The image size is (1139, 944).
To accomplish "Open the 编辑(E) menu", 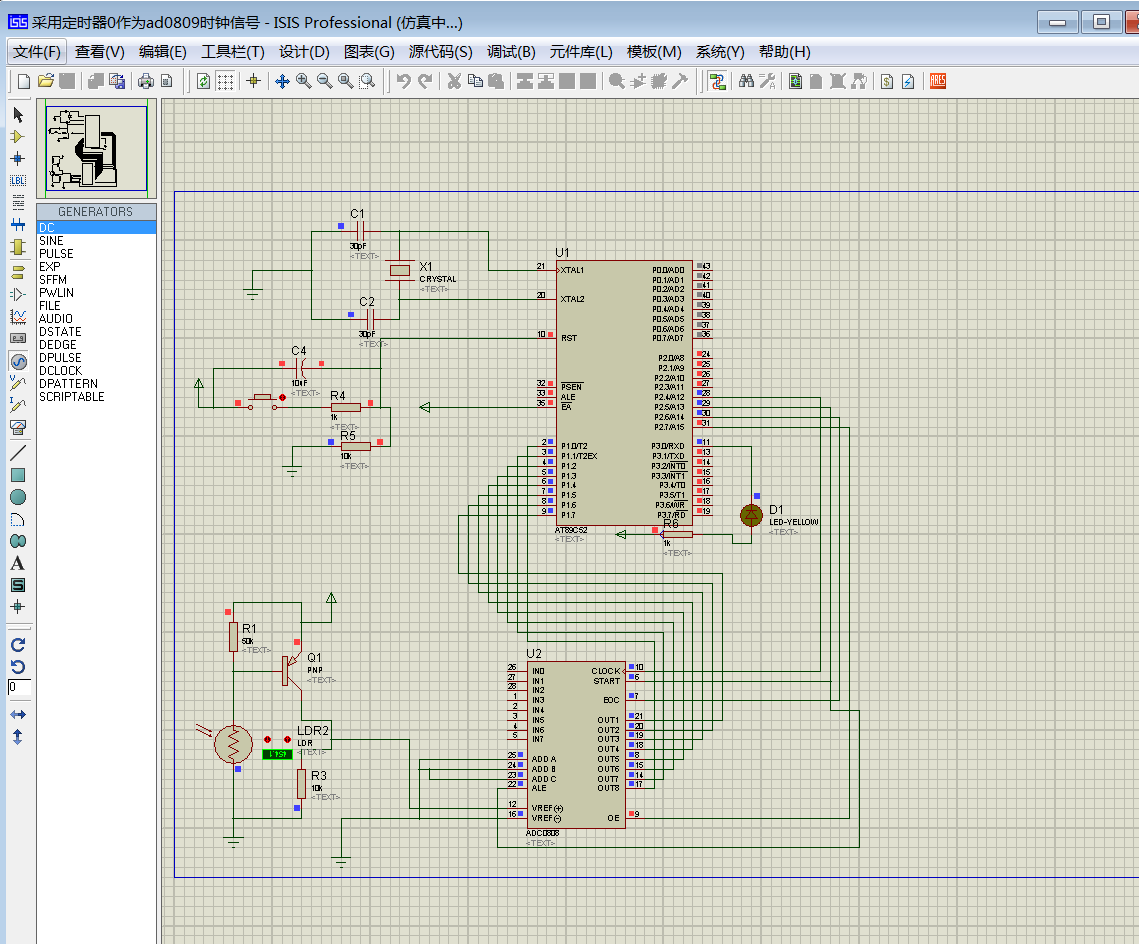I will [x=163, y=52].
